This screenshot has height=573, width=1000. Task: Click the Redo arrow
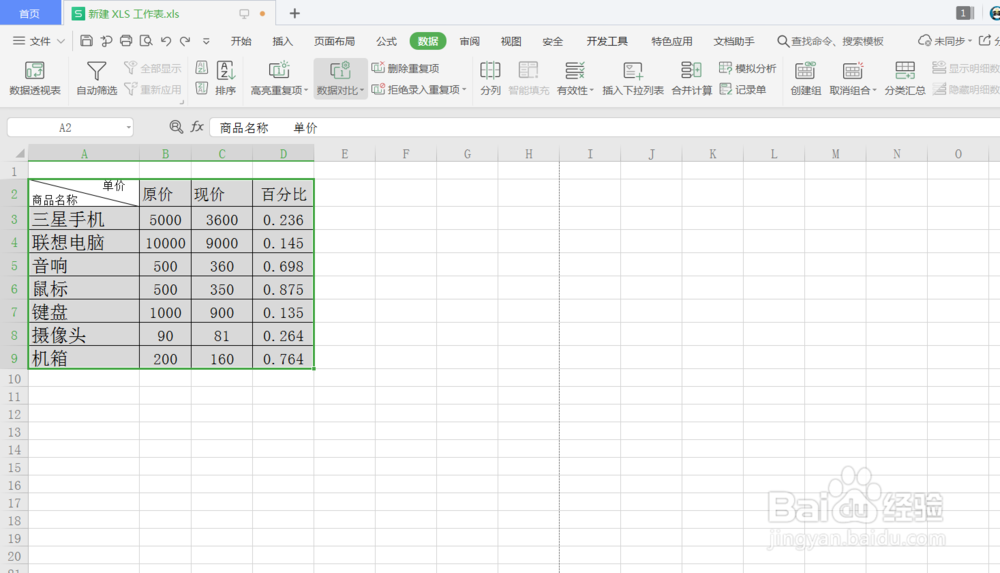(185, 41)
